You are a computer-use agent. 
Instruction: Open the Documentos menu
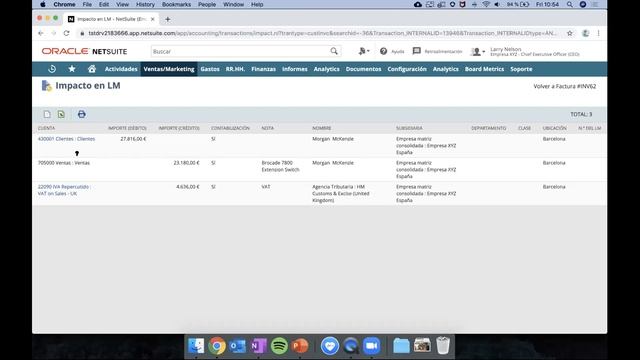coord(363,69)
